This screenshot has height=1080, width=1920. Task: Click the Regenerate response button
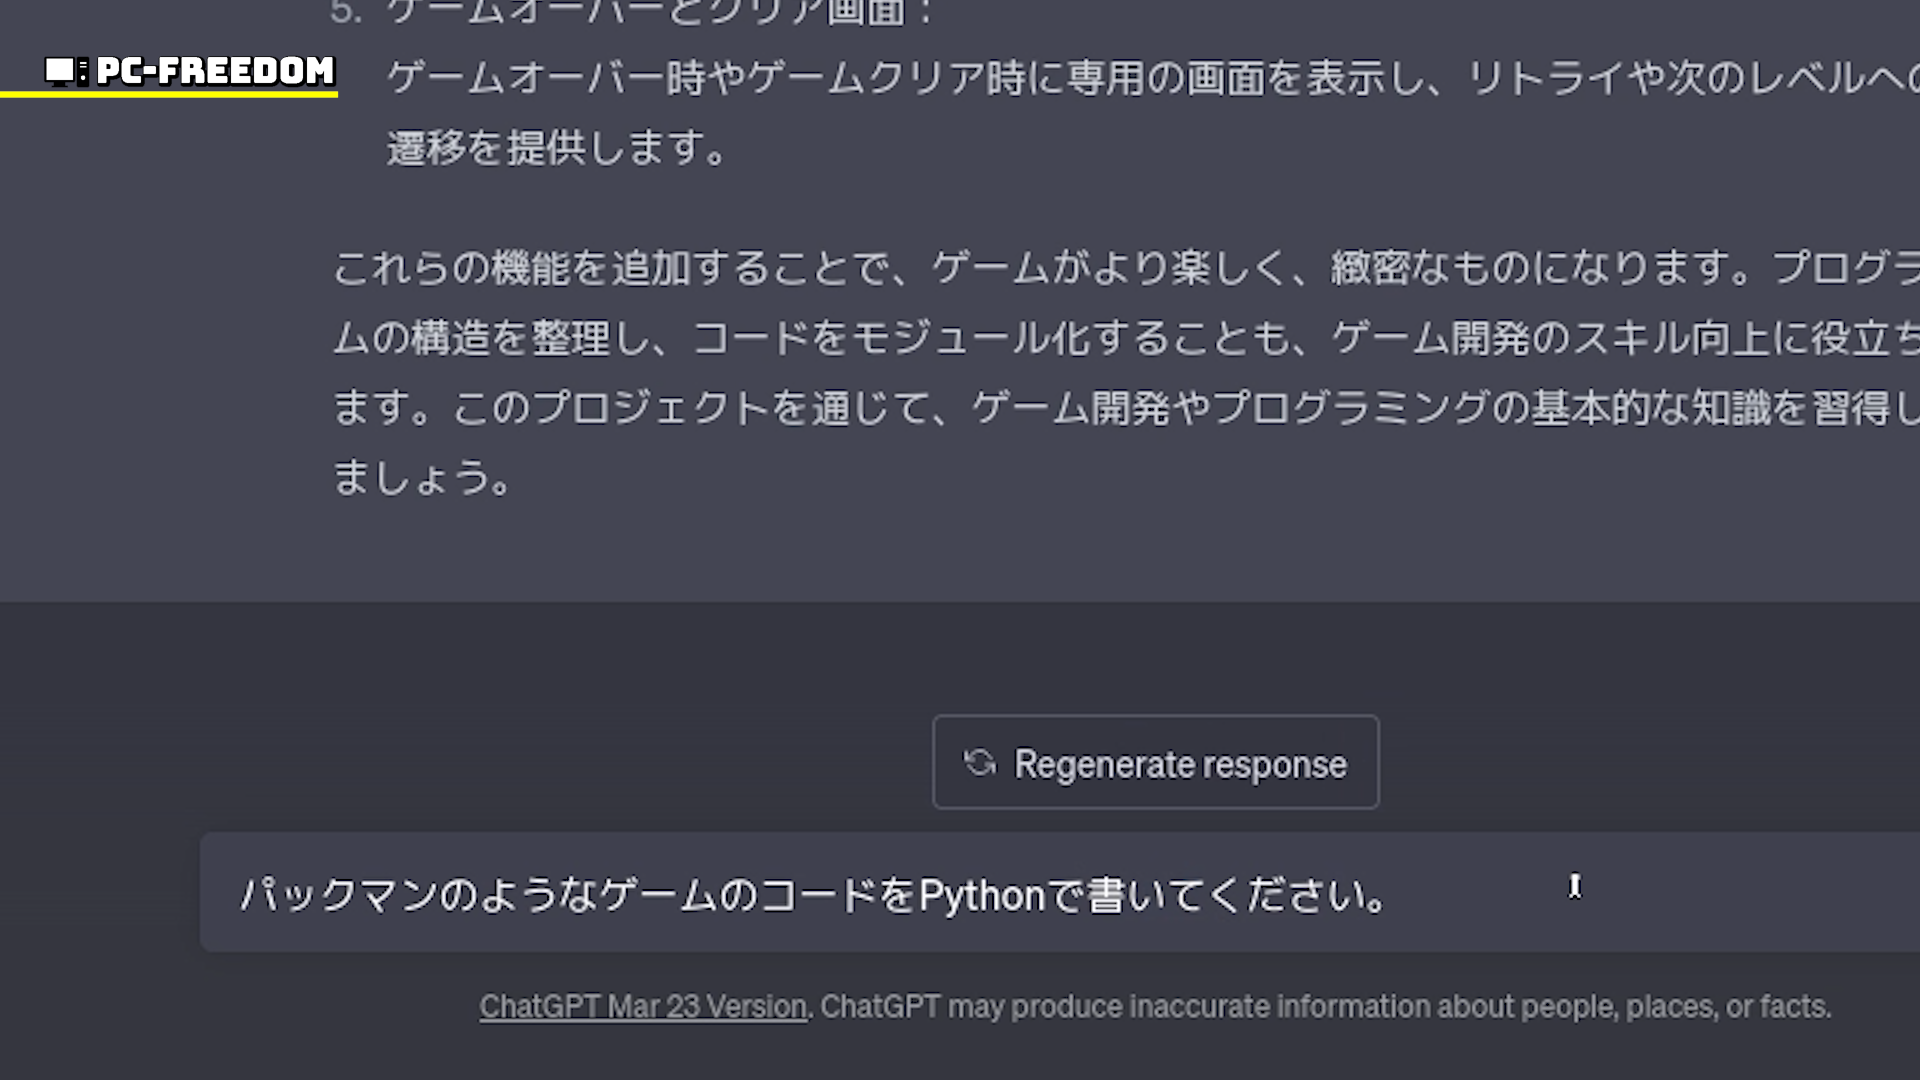coord(1155,762)
